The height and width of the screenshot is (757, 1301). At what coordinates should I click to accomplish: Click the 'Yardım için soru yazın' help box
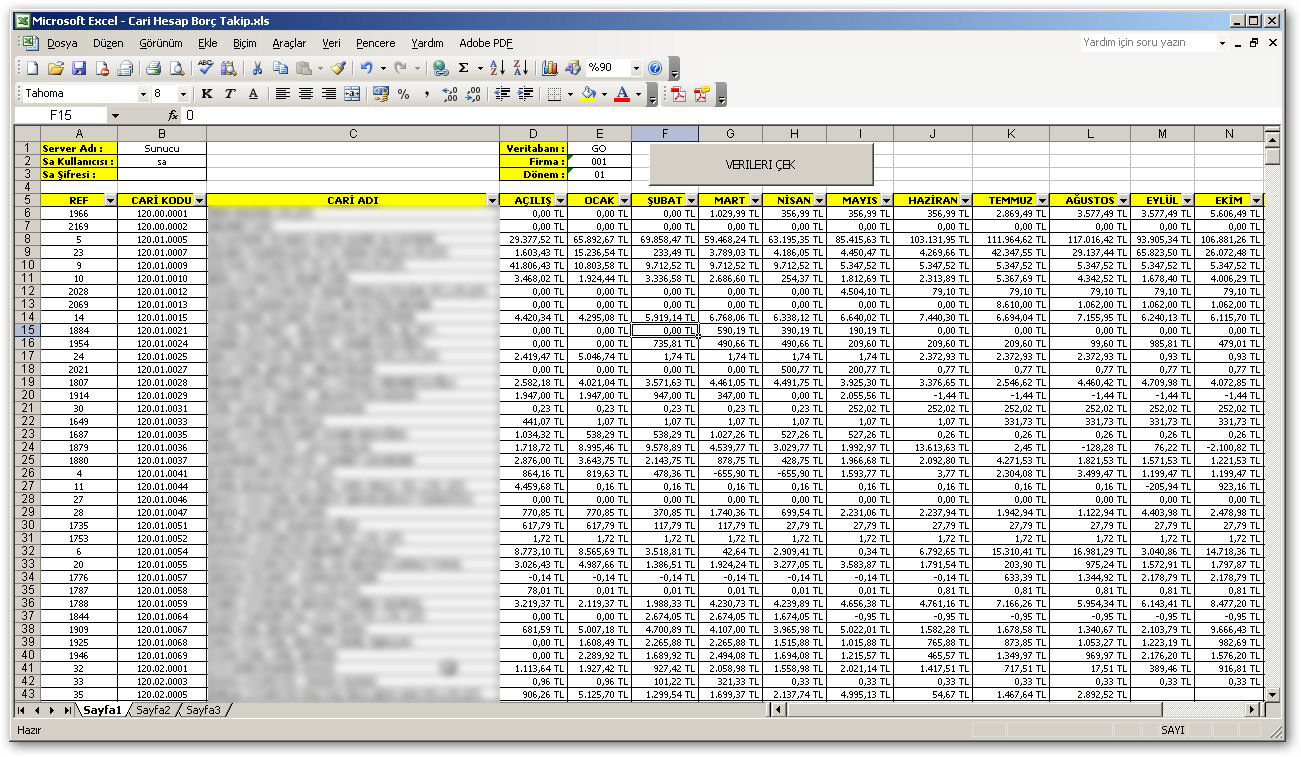pyautogui.click(x=1148, y=43)
